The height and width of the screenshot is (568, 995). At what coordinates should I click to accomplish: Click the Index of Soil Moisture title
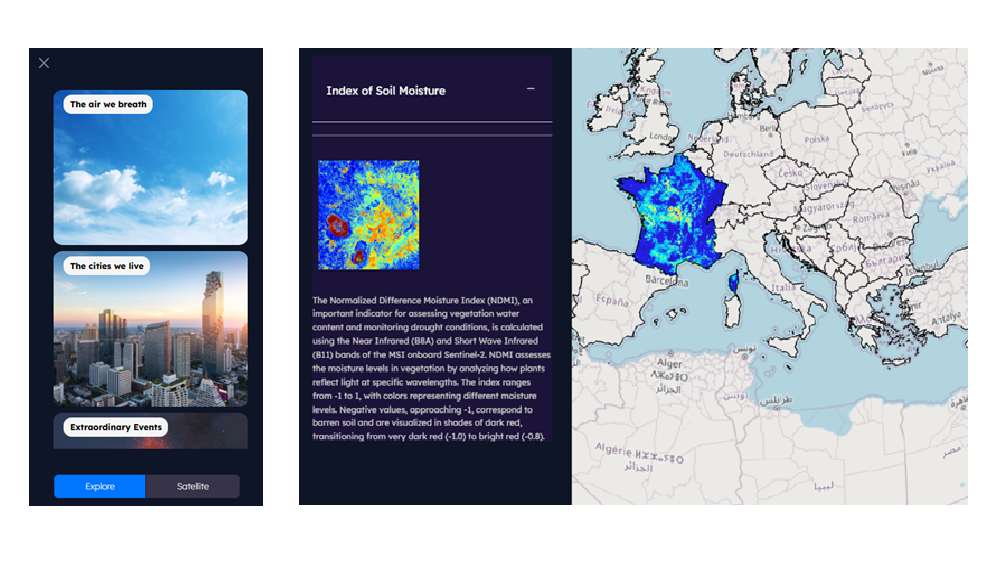[x=386, y=91]
